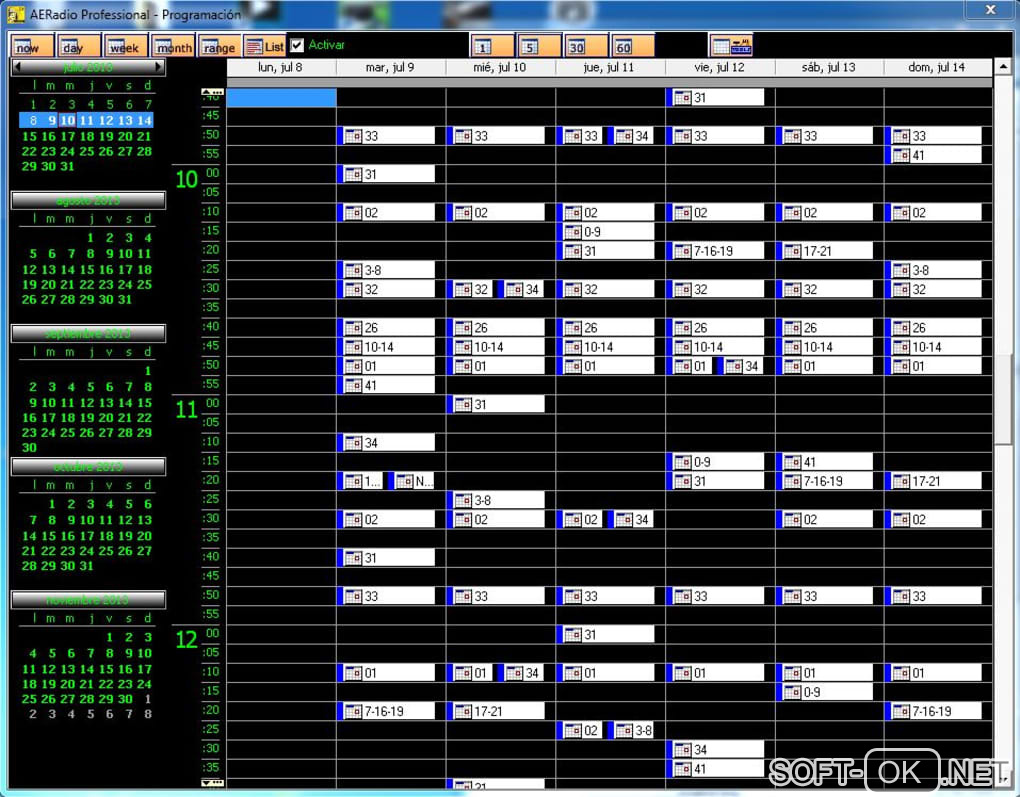Select the 'vie, jul 12' column header
The height and width of the screenshot is (797, 1020).
click(x=719, y=67)
